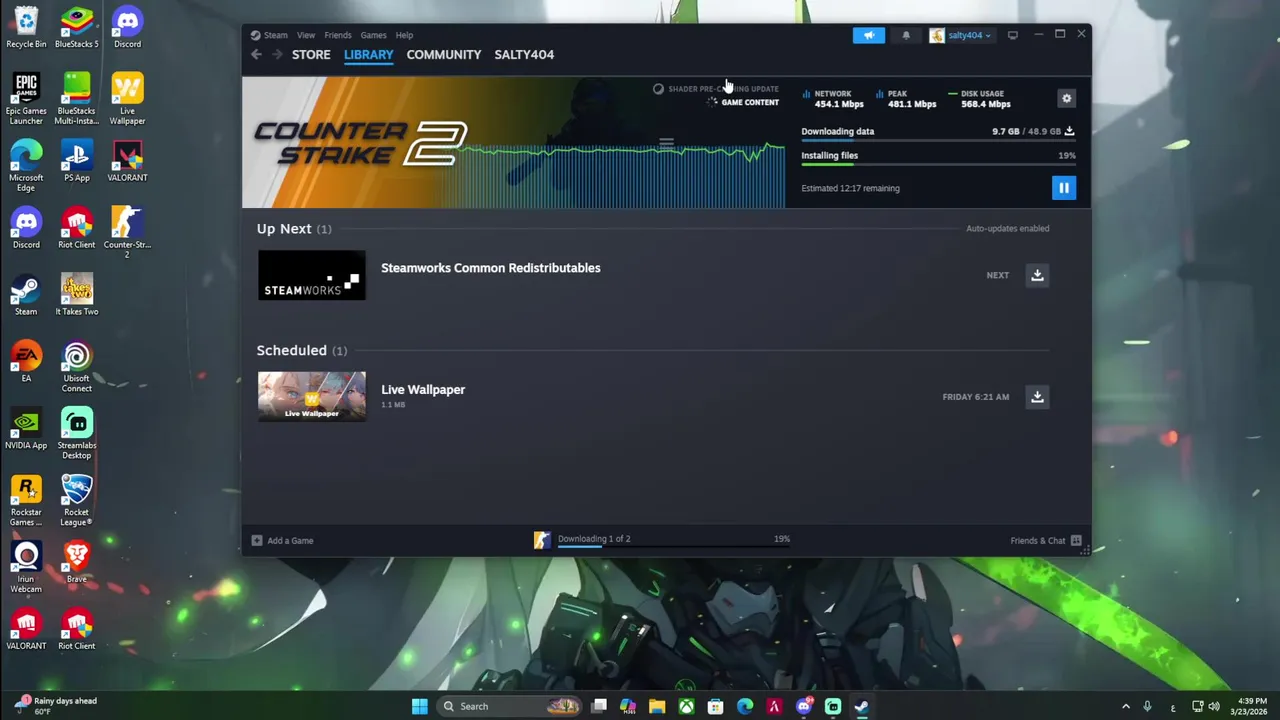Click the Steamworks Common Redistributables thumbnail

312,275
